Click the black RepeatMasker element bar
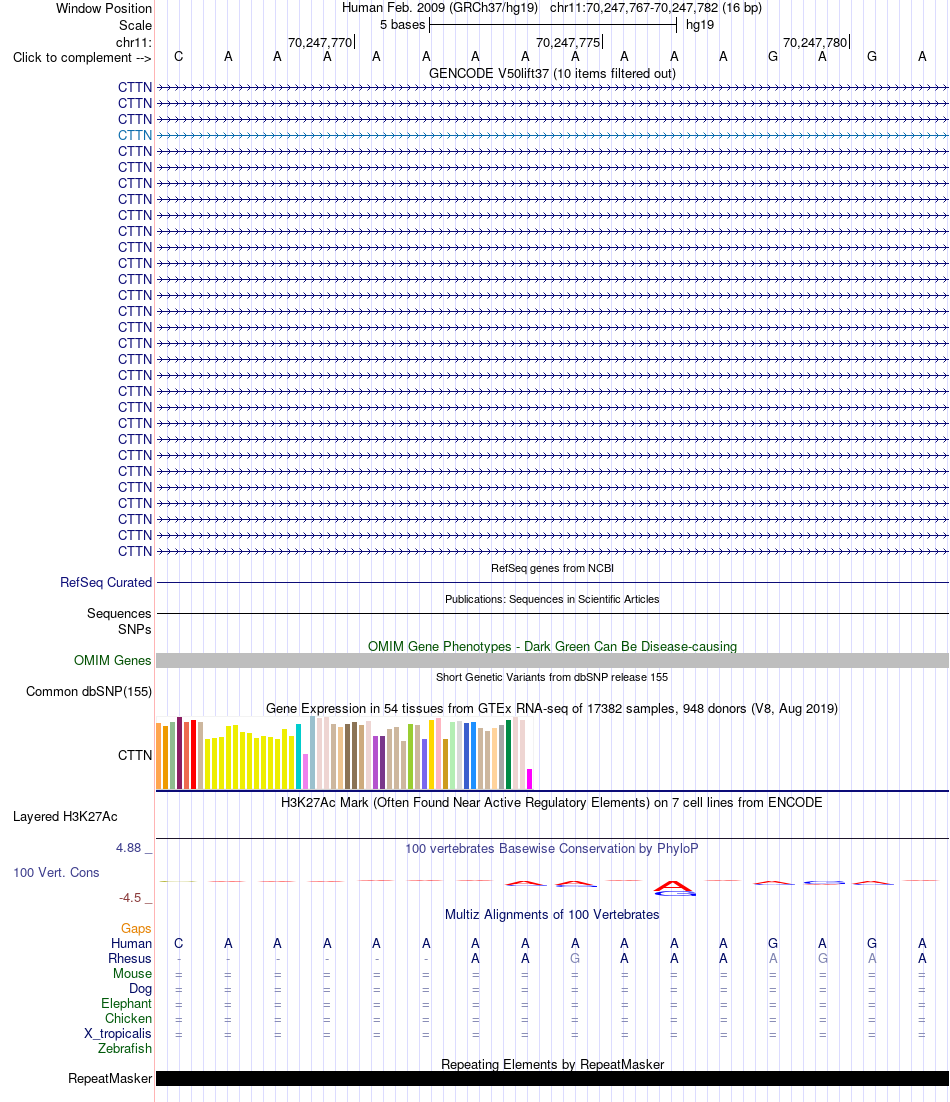The width and height of the screenshot is (950, 1102). (x=552, y=1079)
